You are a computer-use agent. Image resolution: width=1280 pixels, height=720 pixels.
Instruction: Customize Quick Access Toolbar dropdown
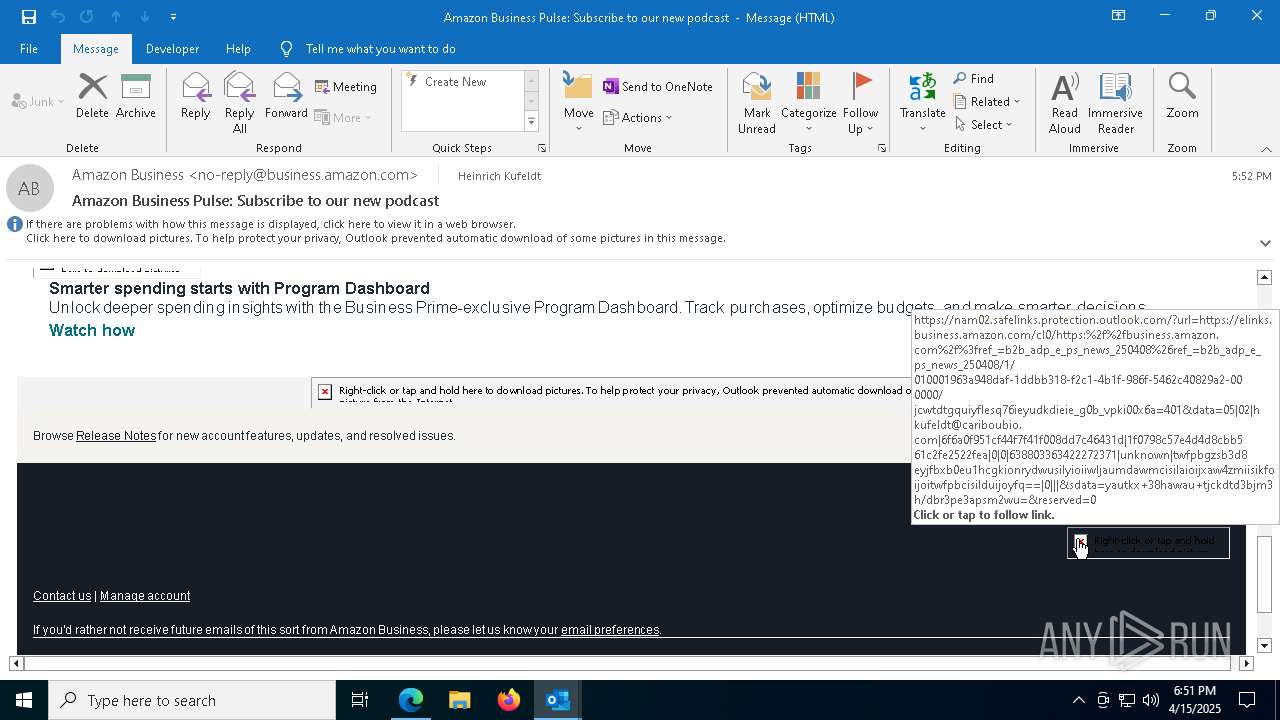coord(173,17)
